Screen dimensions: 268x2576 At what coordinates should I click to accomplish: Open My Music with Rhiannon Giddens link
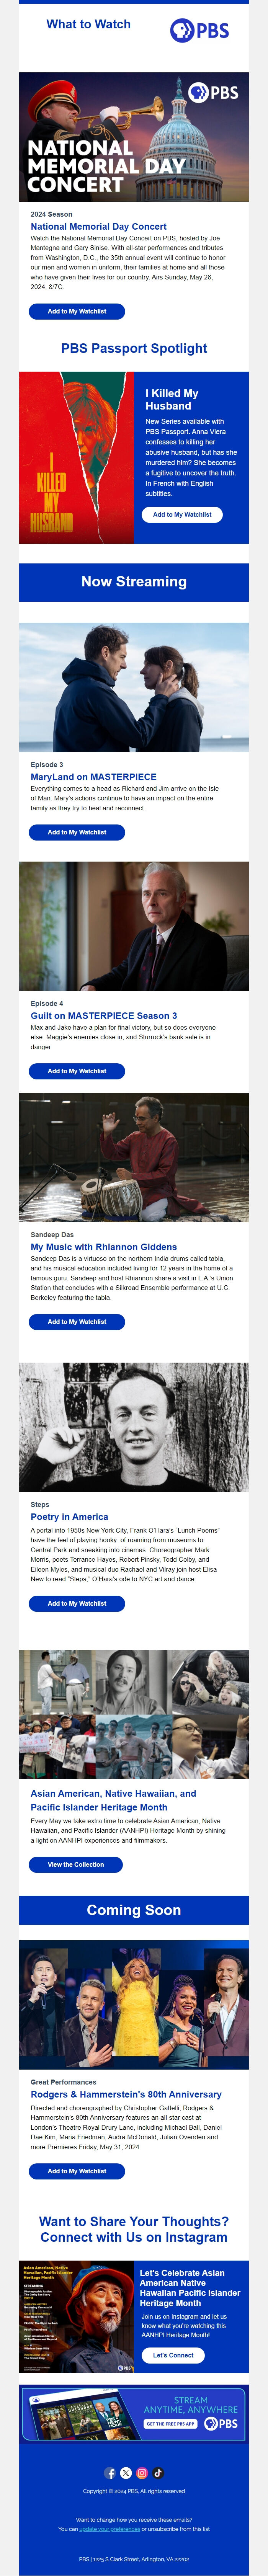click(103, 1247)
